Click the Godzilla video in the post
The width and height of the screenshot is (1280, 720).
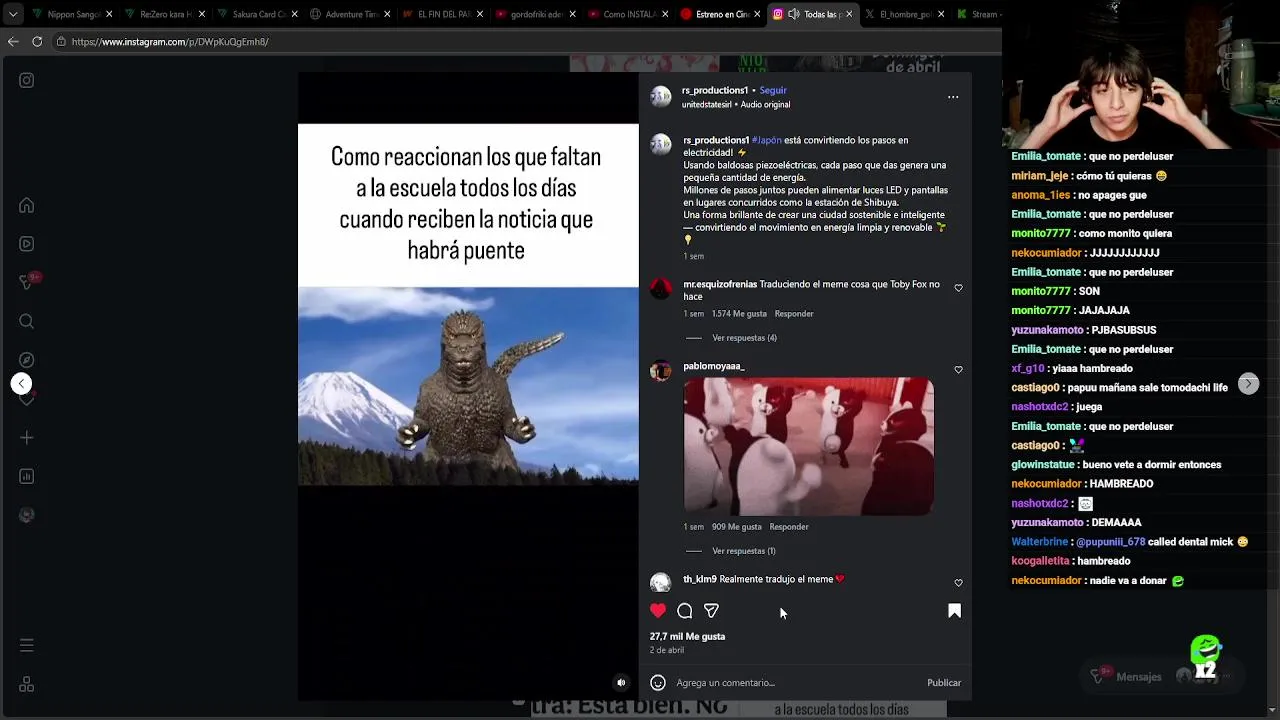[x=468, y=386]
